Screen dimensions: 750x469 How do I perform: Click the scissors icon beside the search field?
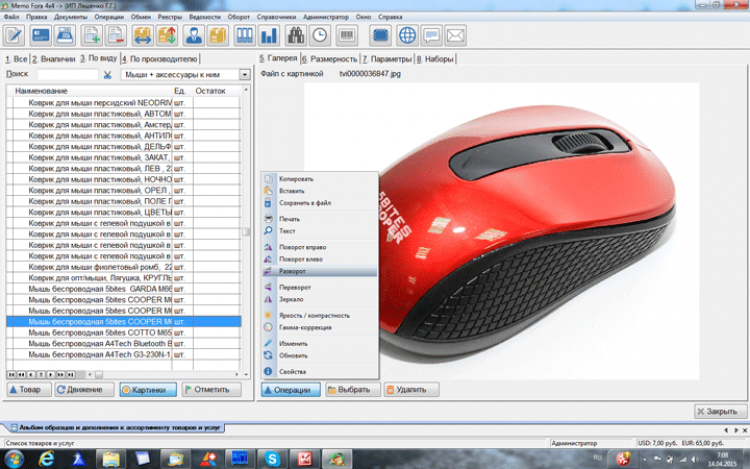point(108,74)
